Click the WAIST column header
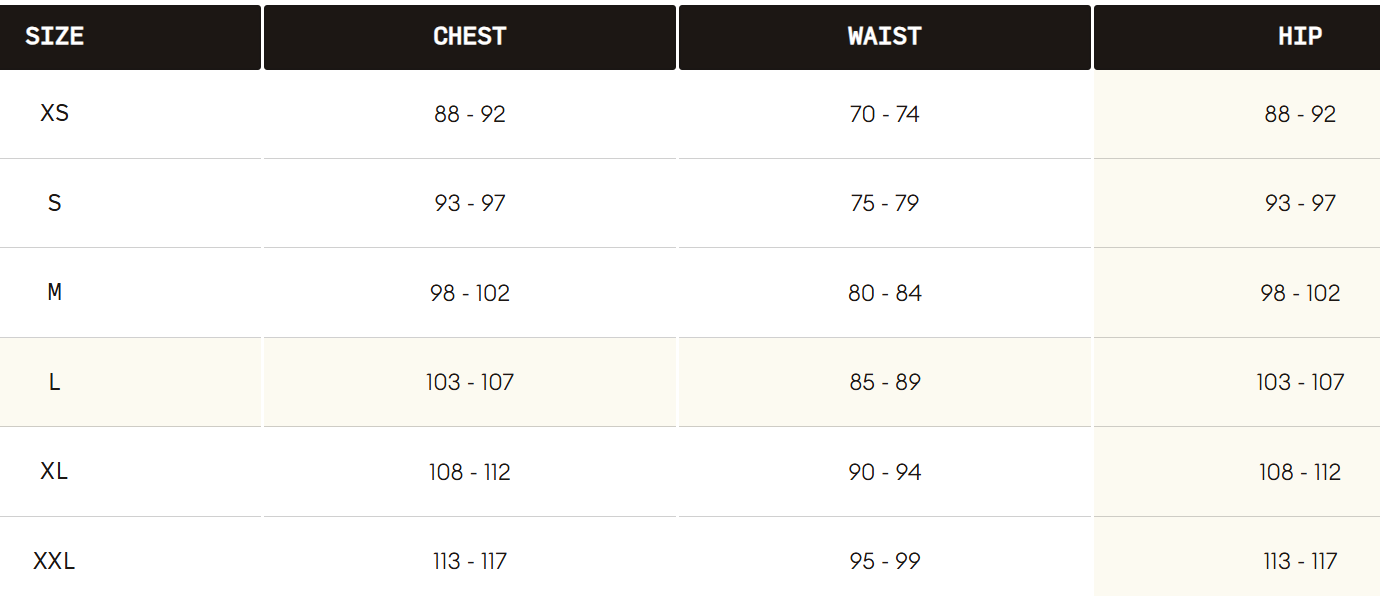This screenshot has height=596, width=1380. click(x=885, y=36)
